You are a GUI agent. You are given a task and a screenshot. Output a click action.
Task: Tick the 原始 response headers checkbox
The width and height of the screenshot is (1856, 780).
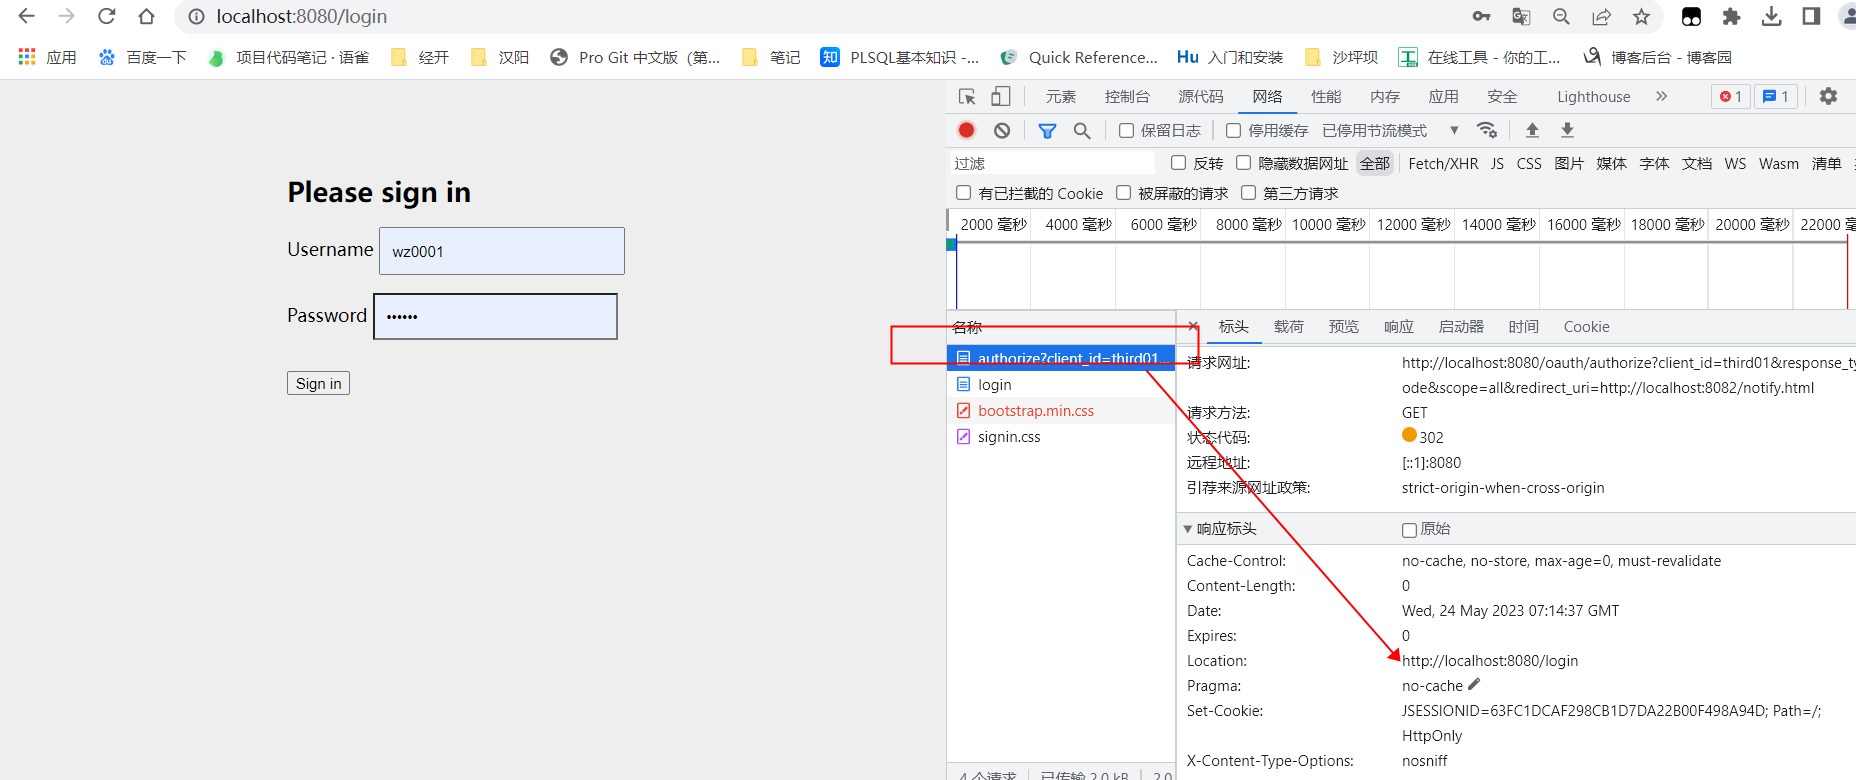click(x=1409, y=530)
